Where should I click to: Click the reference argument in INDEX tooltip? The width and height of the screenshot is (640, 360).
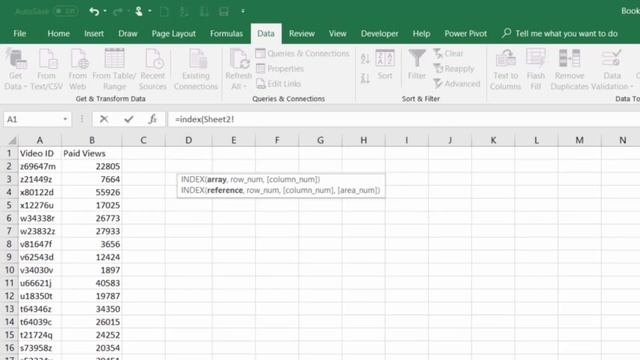coord(225,190)
